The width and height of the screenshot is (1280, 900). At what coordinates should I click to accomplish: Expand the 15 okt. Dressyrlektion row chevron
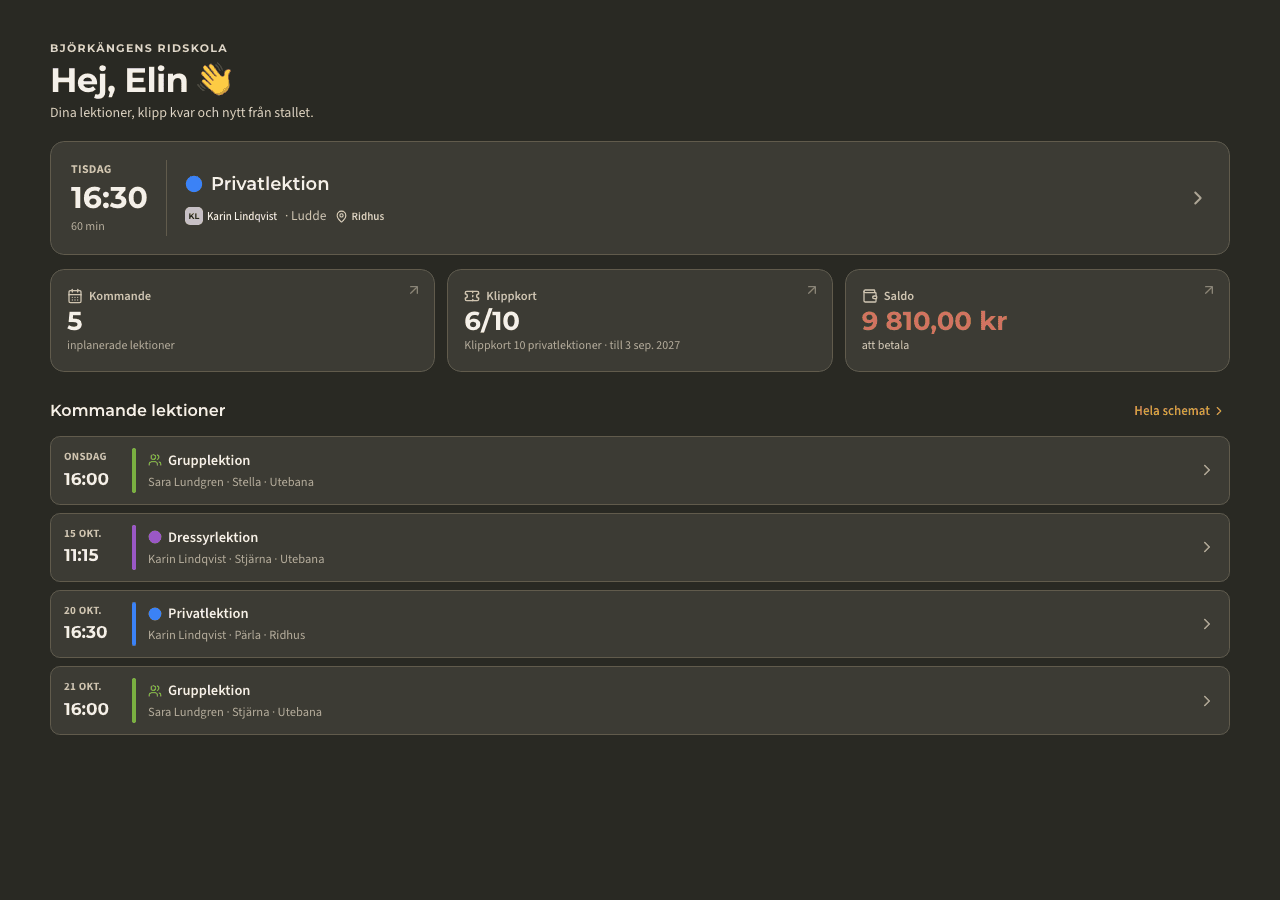point(1207,547)
